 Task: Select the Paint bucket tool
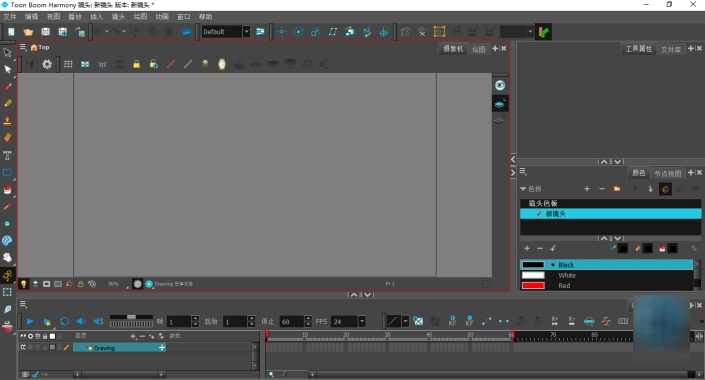tap(7, 190)
